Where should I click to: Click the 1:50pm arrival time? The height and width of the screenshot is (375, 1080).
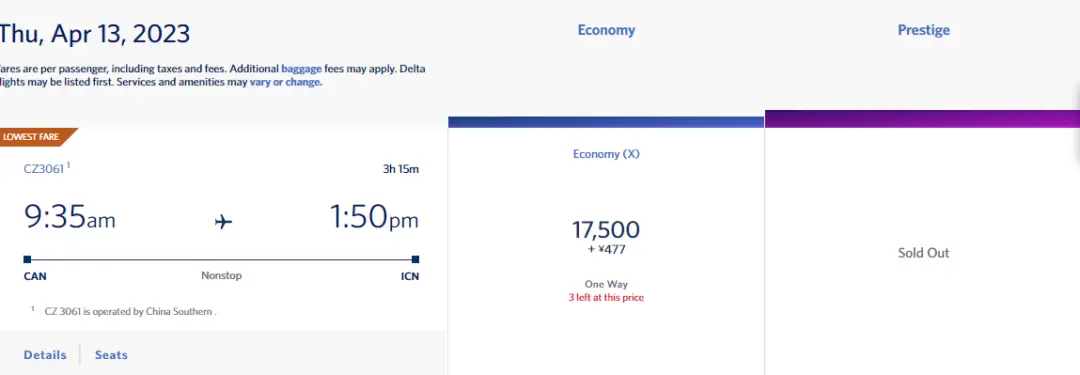click(x=374, y=217)
